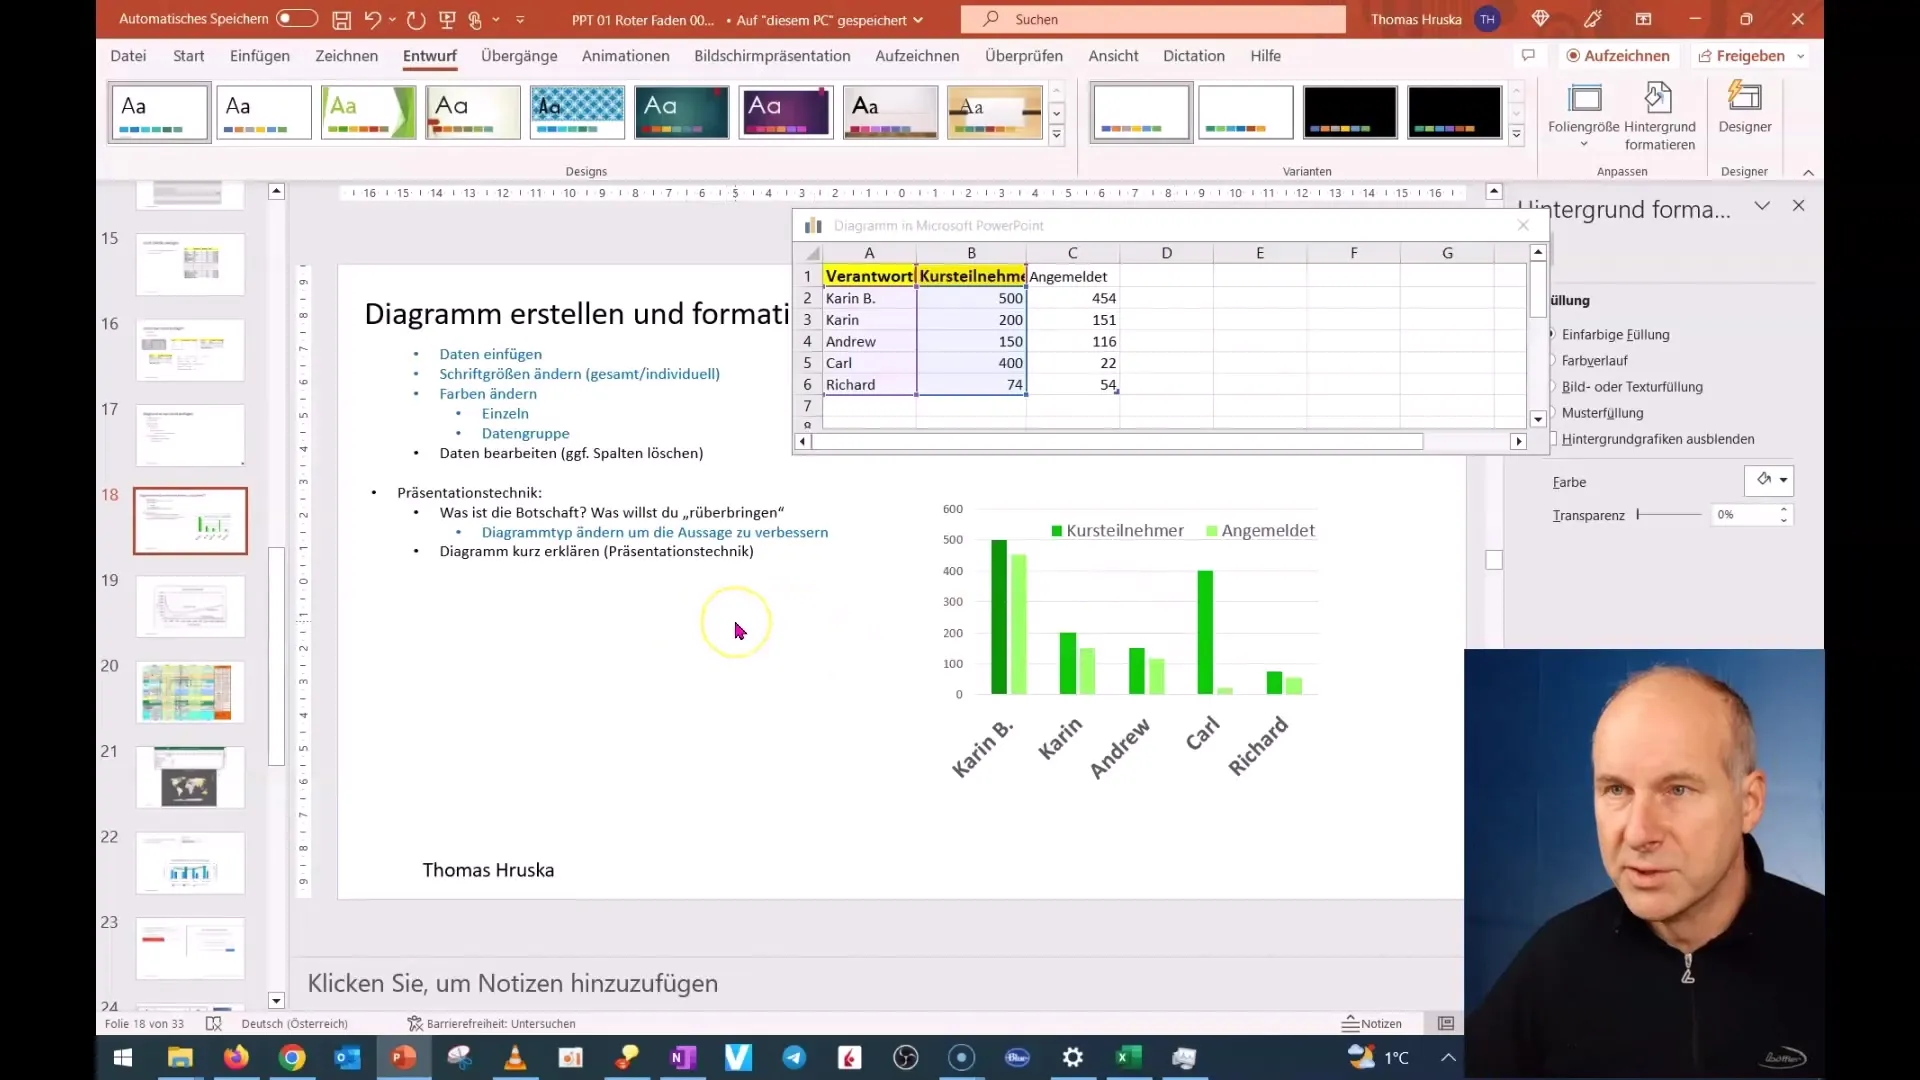
Task: Click slide 22 thumbnail in panel
Action: coord(189,864)
